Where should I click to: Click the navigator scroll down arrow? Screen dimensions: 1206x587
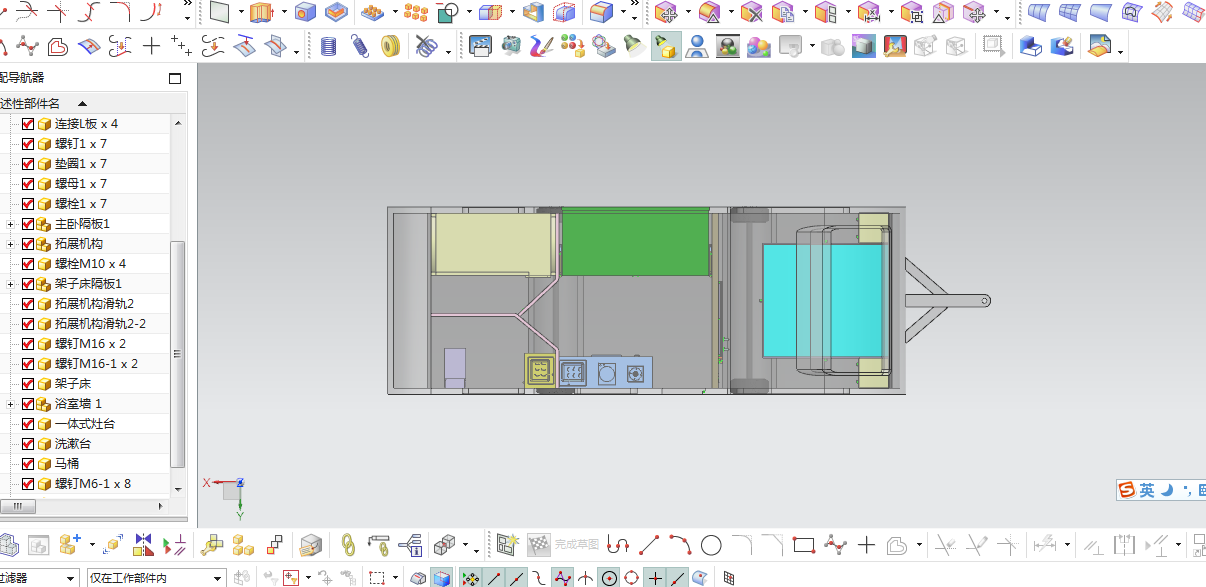pos(179,488)
